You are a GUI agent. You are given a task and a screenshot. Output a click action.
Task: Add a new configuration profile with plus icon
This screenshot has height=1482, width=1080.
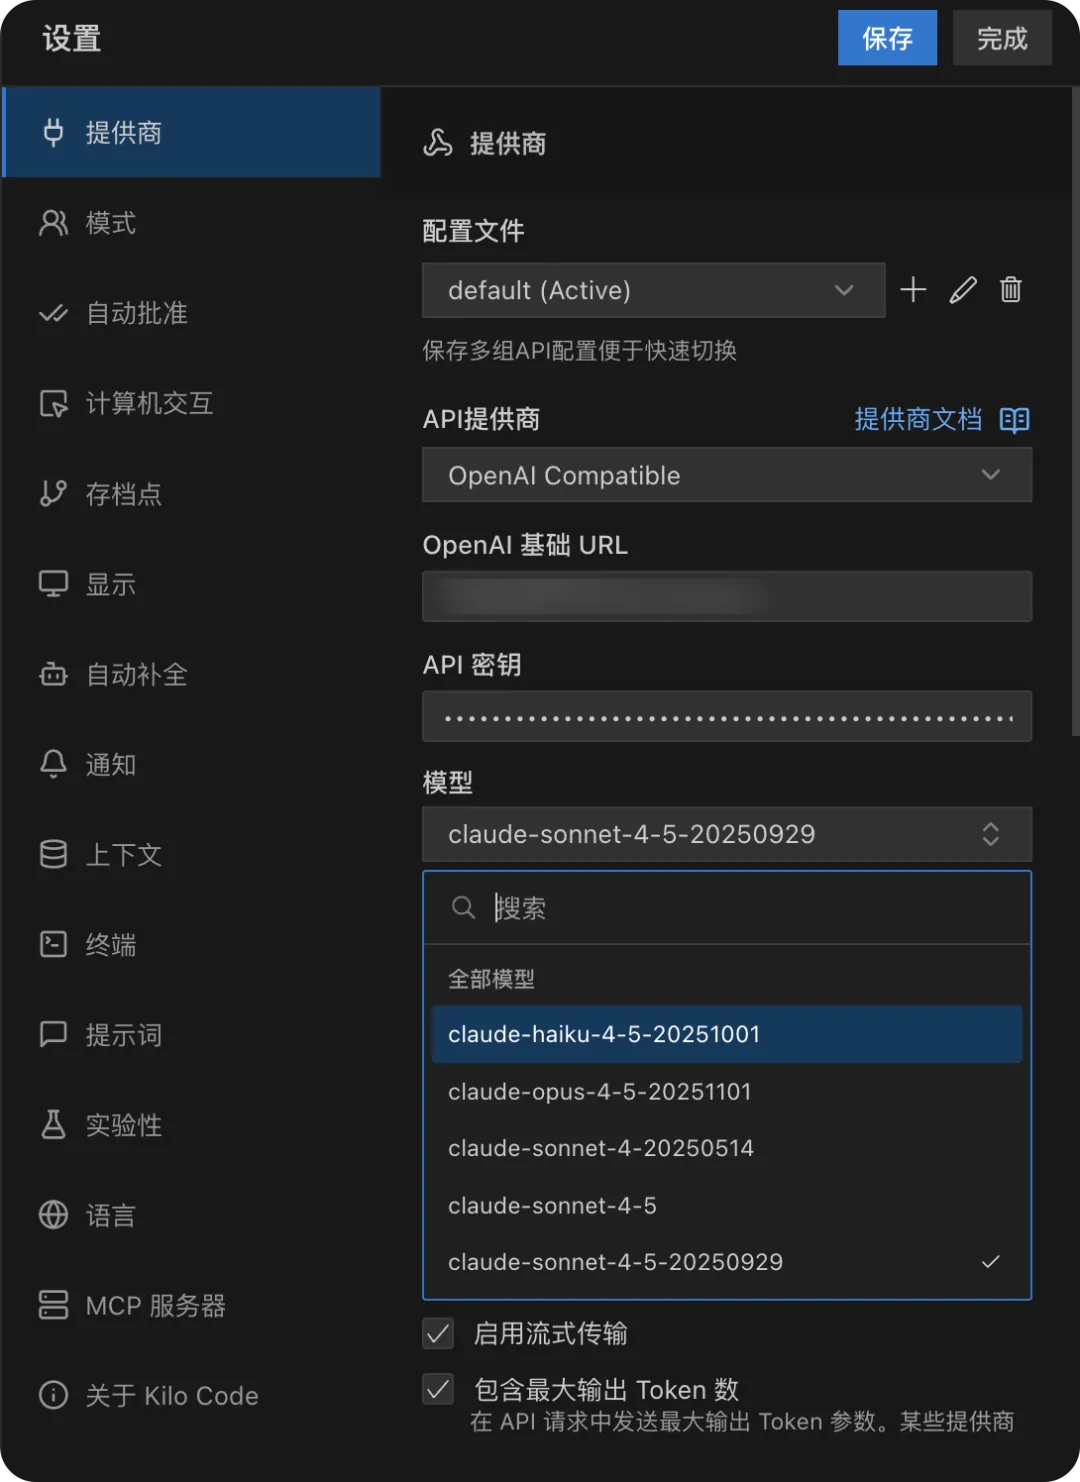pyautogui.click(x=913, y=290)
